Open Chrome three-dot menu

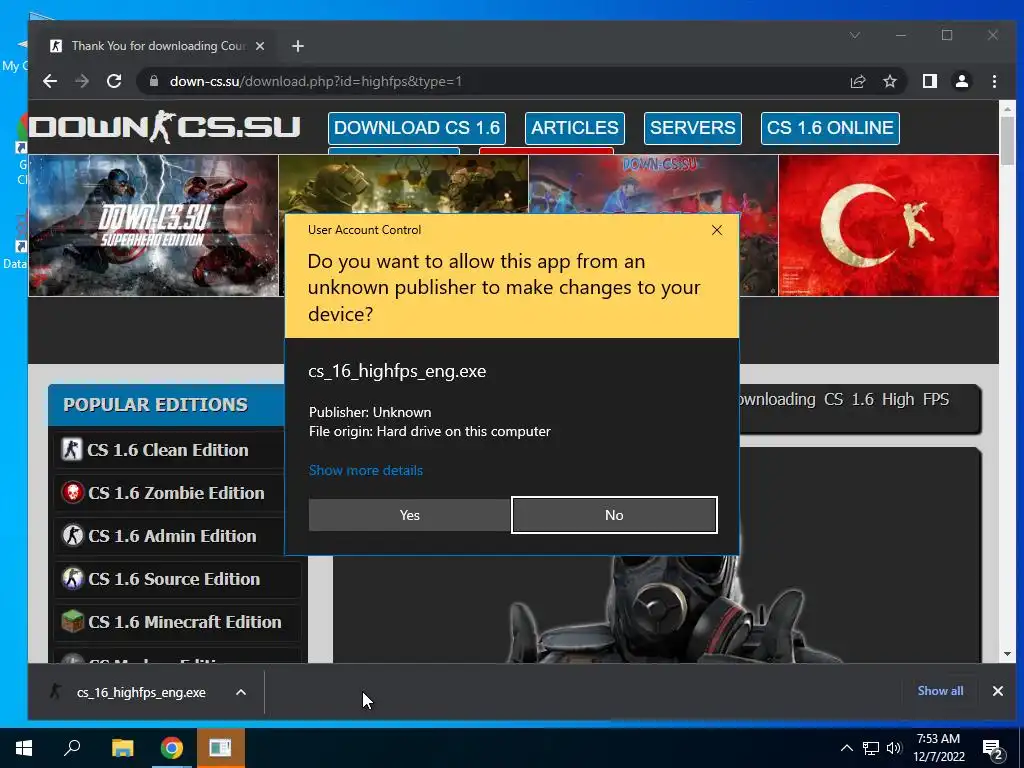994,81
